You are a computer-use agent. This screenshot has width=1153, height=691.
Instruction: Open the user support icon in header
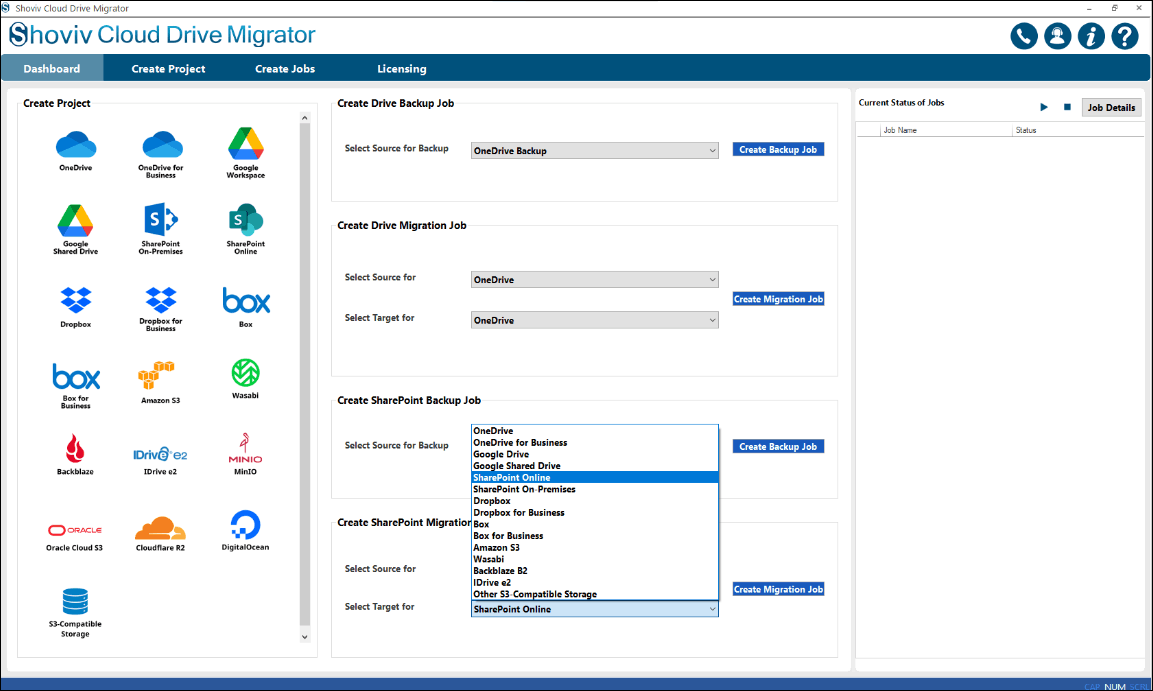(1057, 35)
